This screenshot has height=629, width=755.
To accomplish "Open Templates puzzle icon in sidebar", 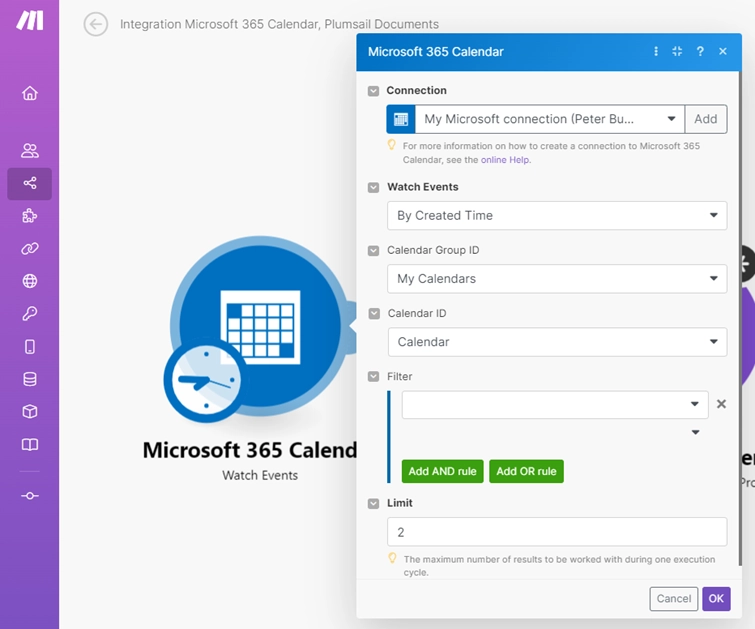I will pos(30,216).
